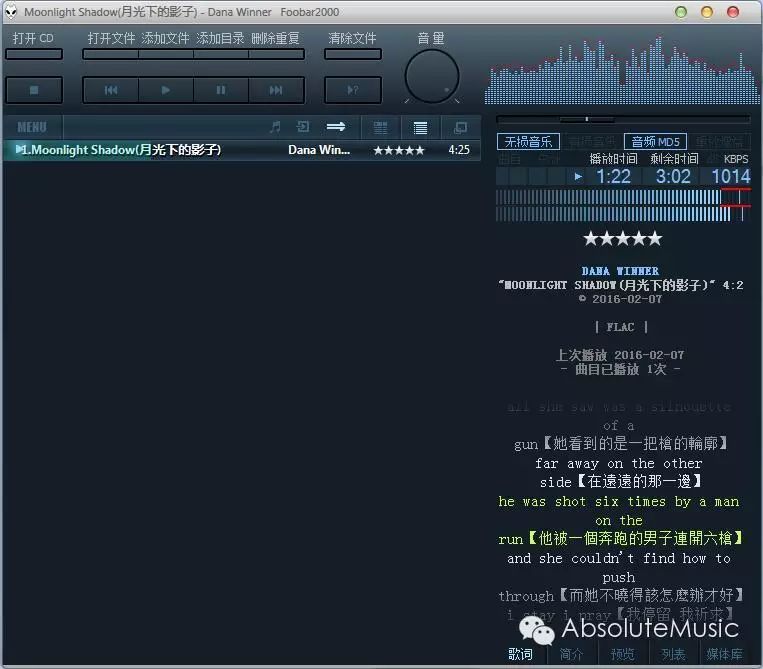Open the 简介 tab
This screenshot has width=763, height=669.
(x=571, y=654)
